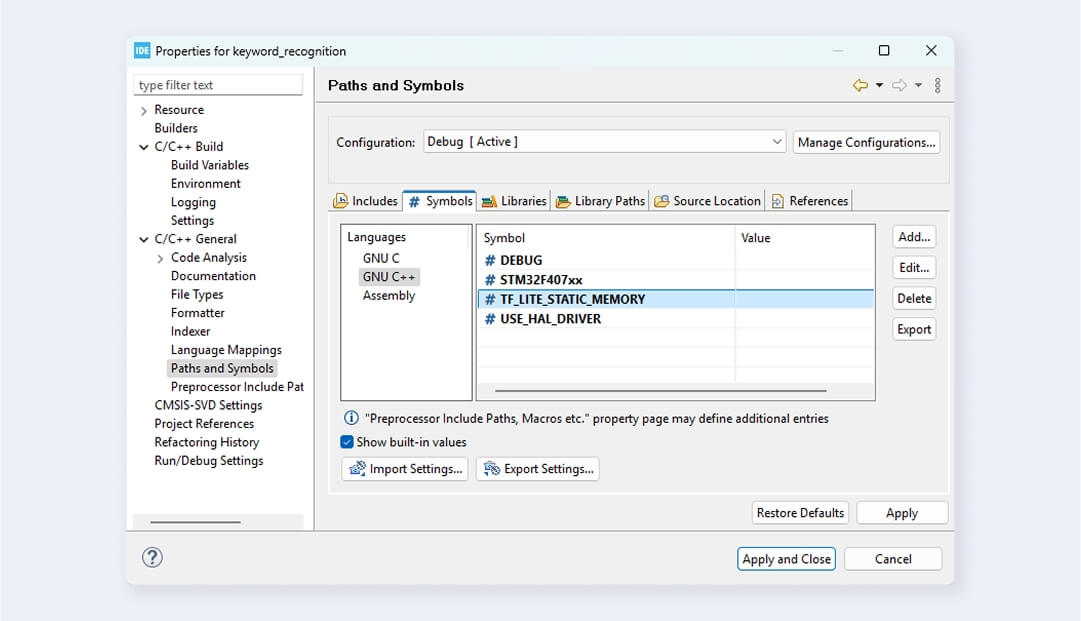Switch to the Library Paths tab
This screenshot has height=621, width=1081.
tap(600, 201)
